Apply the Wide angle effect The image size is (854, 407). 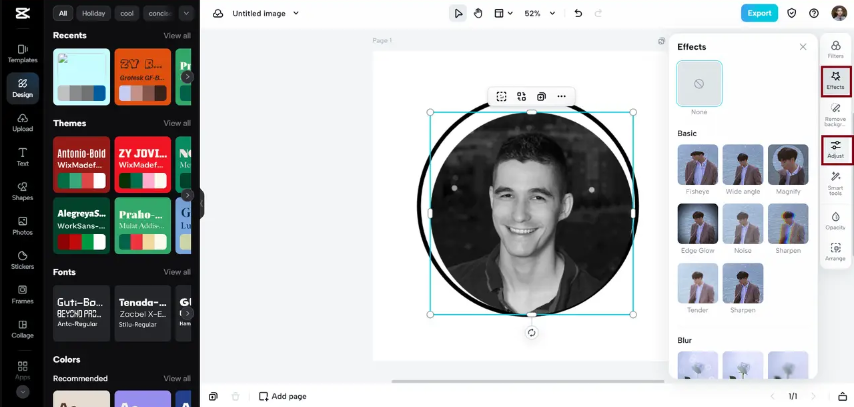click(742, 165)
